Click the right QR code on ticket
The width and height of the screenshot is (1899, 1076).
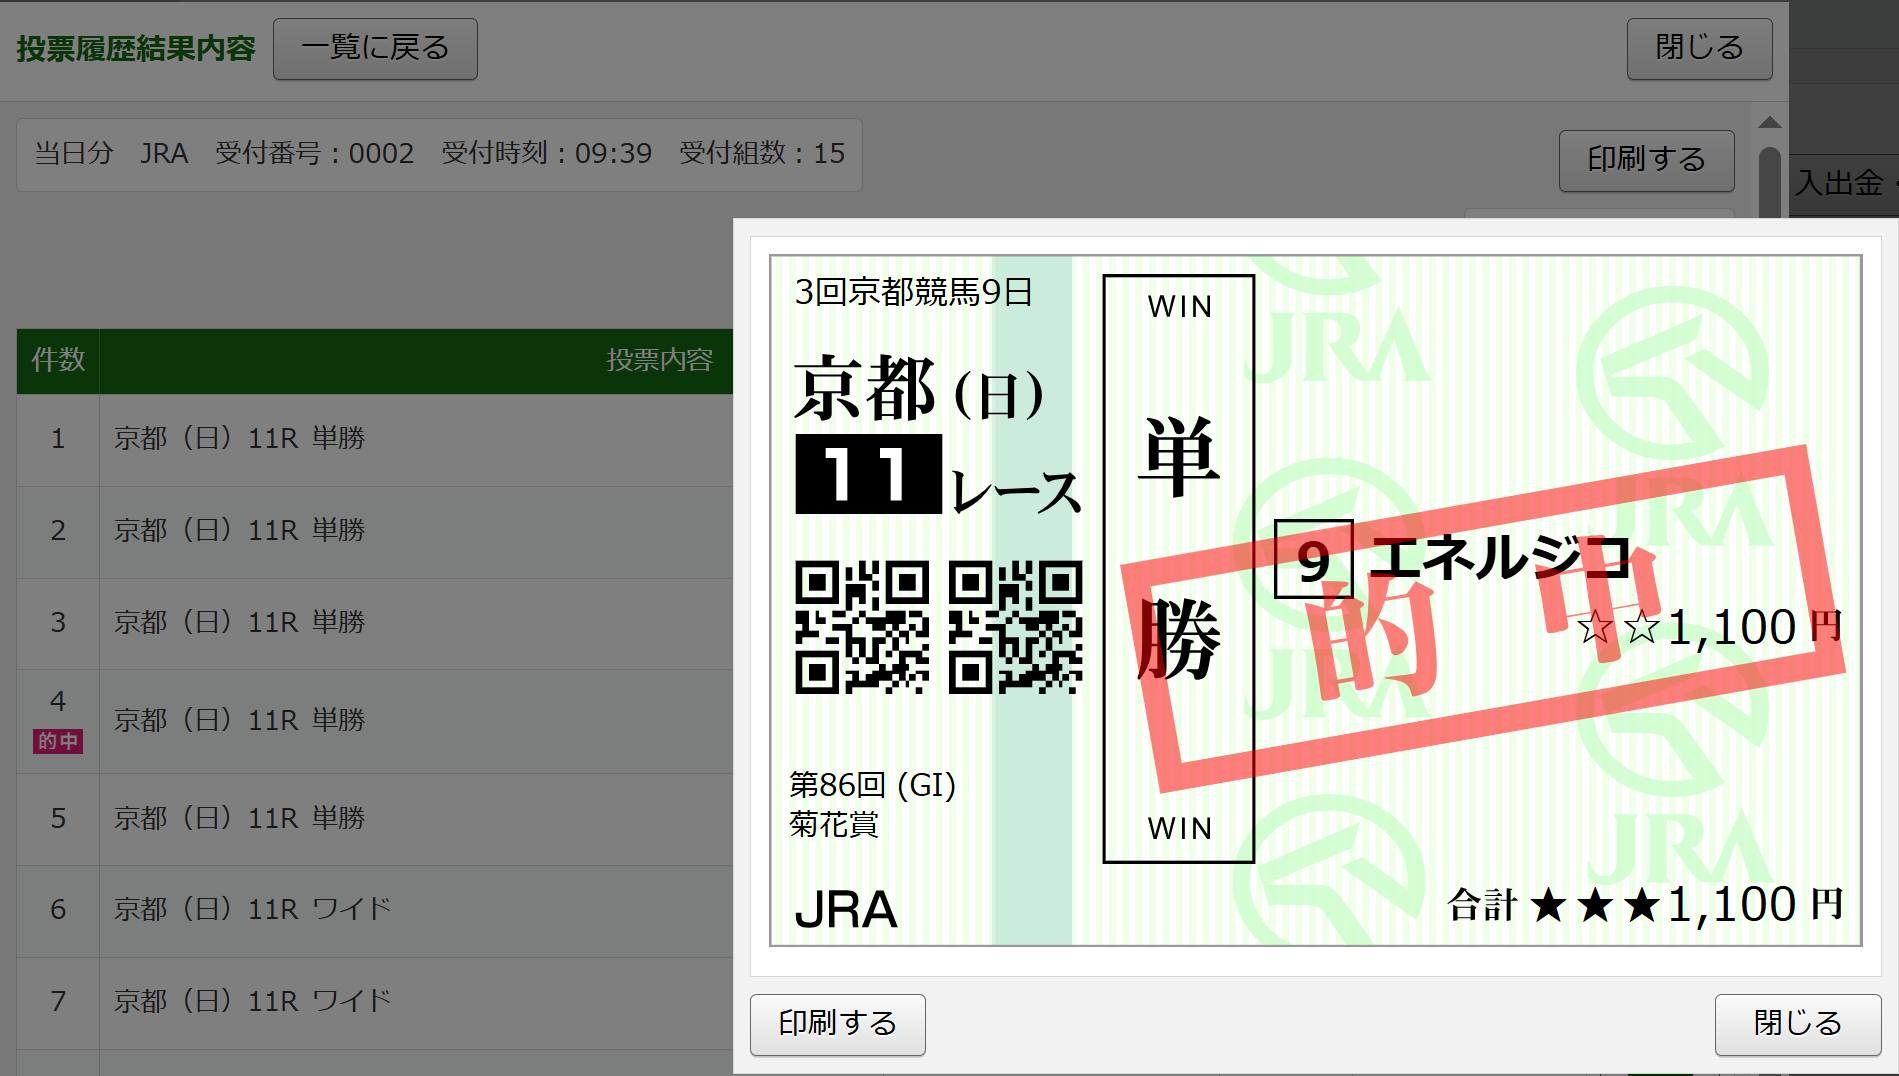(x=1015, y=627)
